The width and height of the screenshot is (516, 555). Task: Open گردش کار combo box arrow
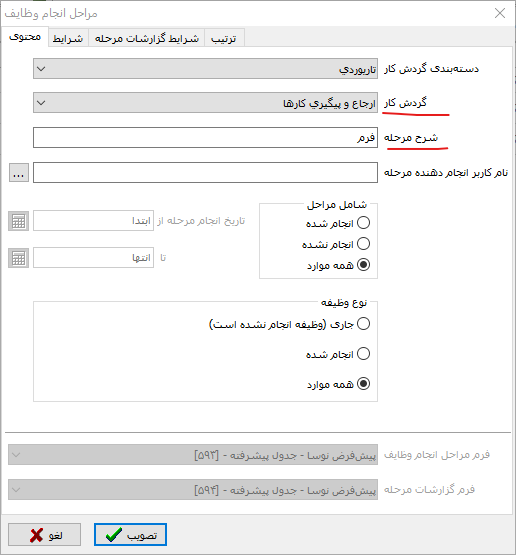pyautogui.click(x=41, y=103)
